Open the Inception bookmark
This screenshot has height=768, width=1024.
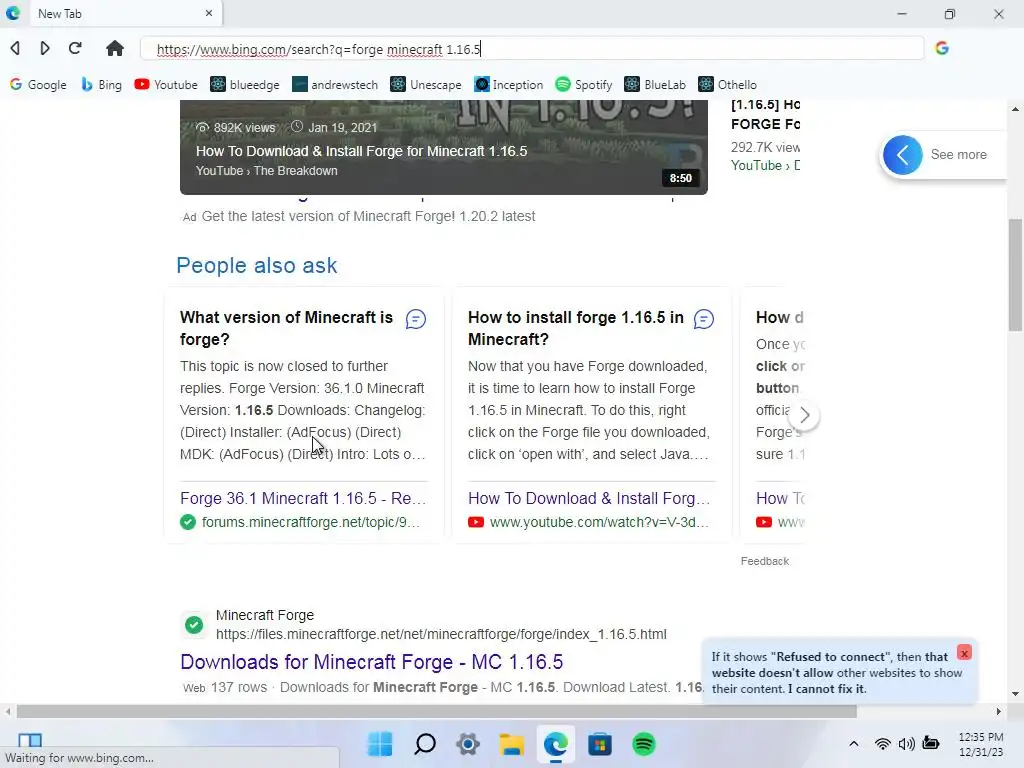[509, 85]
